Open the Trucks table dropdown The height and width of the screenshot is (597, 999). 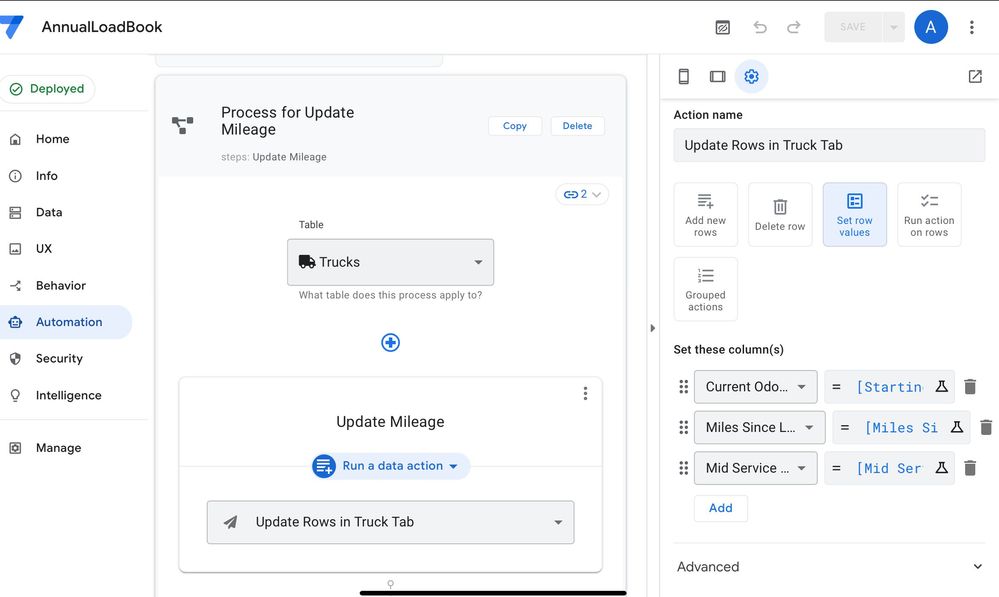click(391, 263)
